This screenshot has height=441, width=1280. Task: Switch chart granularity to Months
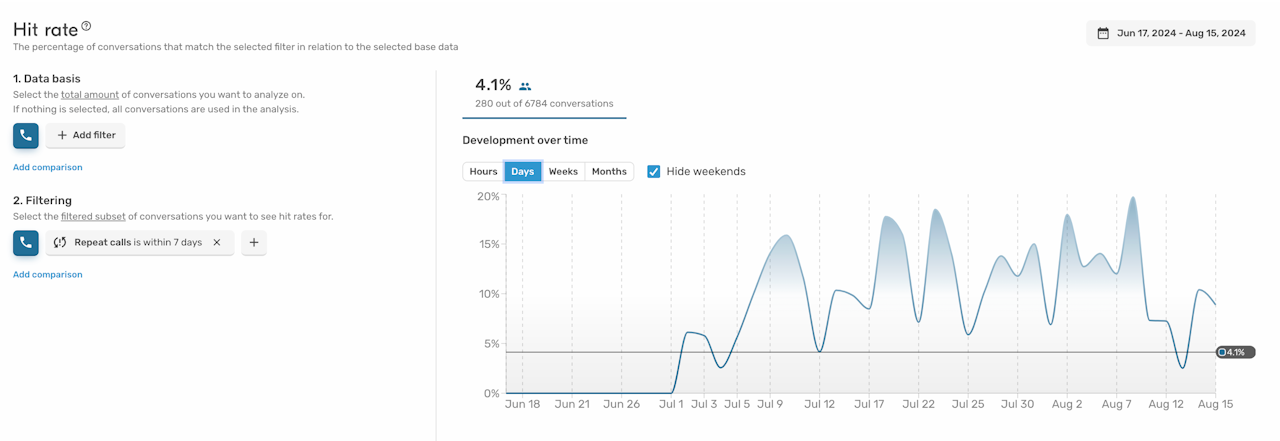609,171
